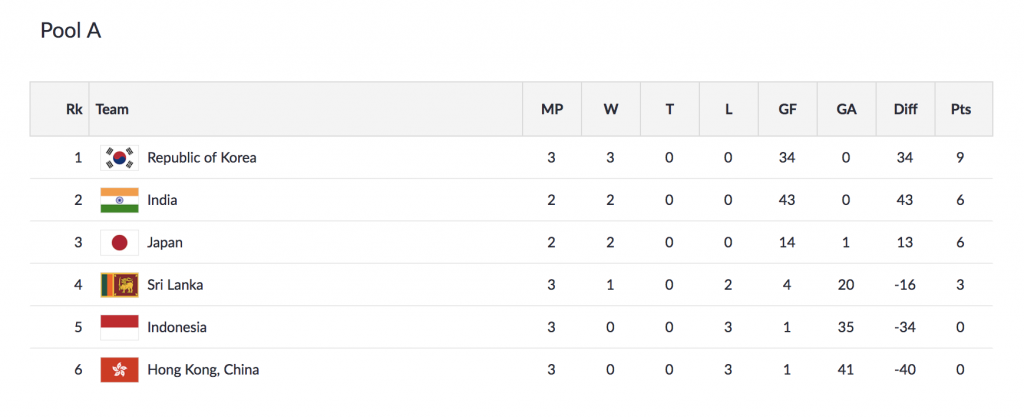Open the Republic of Korea team link

(201, 158)
